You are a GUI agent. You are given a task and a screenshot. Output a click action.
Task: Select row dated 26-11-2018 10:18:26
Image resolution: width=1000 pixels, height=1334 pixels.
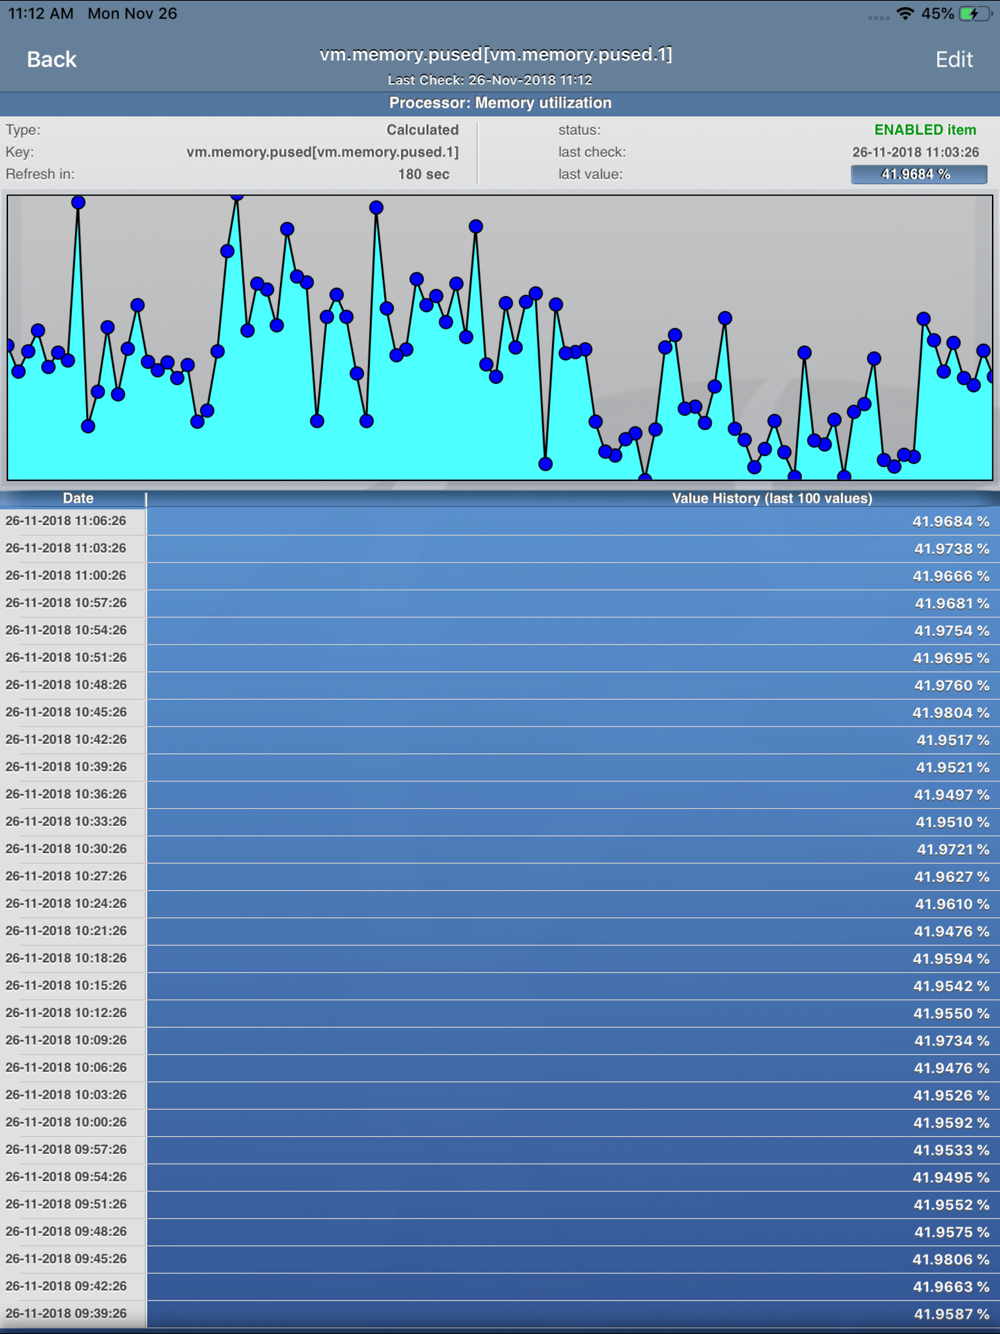point(500,958)
